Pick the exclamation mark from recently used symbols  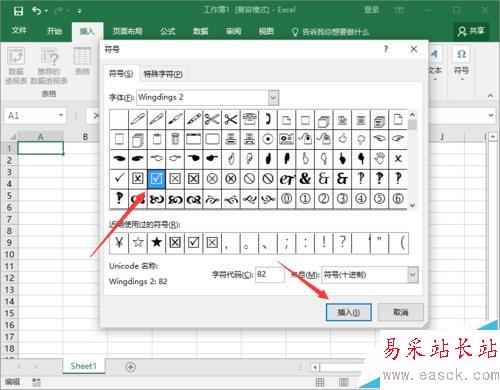pyautogui.click(x=324, y=243)
